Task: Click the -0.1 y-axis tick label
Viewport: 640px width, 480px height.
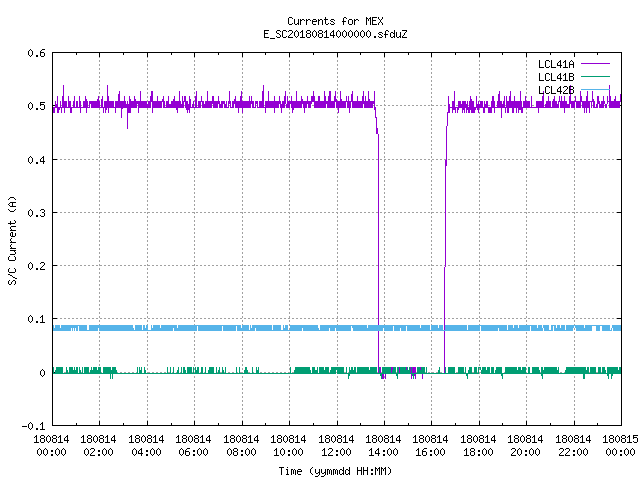Action: pos(33,426)
